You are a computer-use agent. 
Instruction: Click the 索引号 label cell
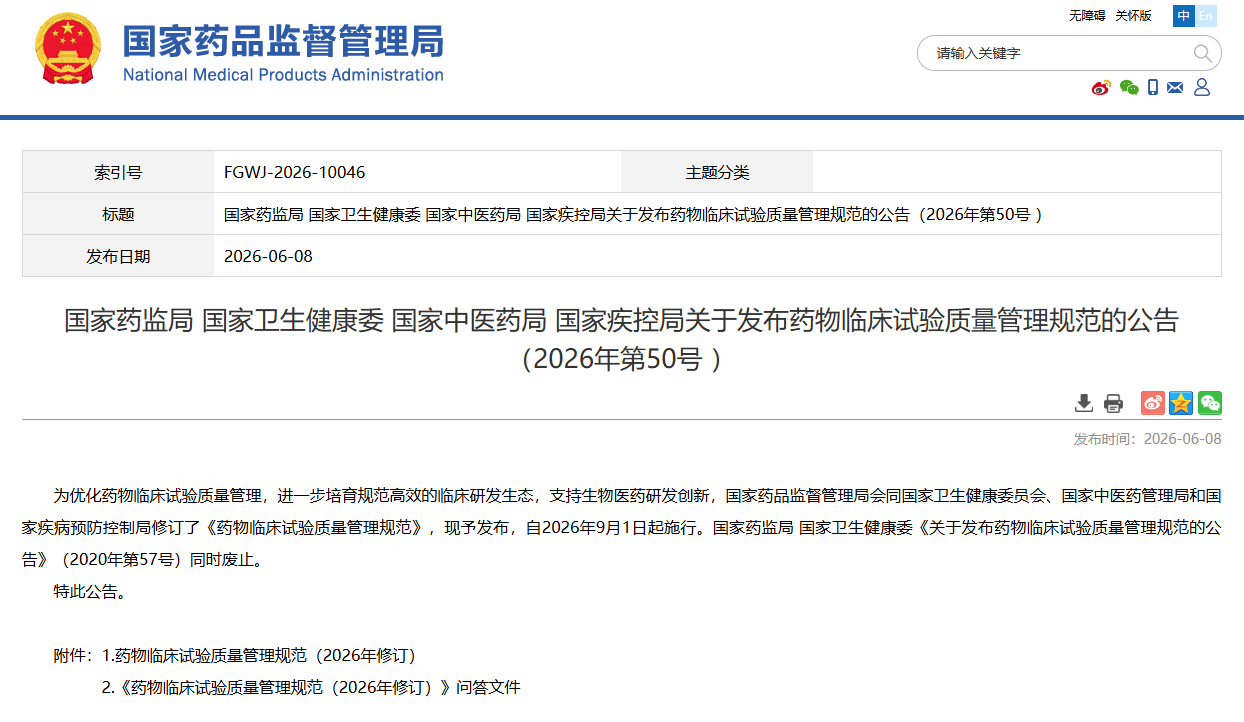click(118, 172)
